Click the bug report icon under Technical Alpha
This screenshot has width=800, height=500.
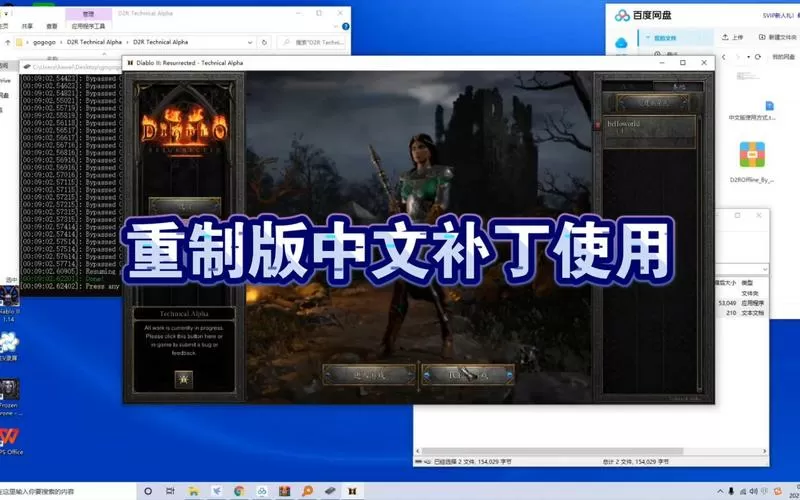(184, 379)
